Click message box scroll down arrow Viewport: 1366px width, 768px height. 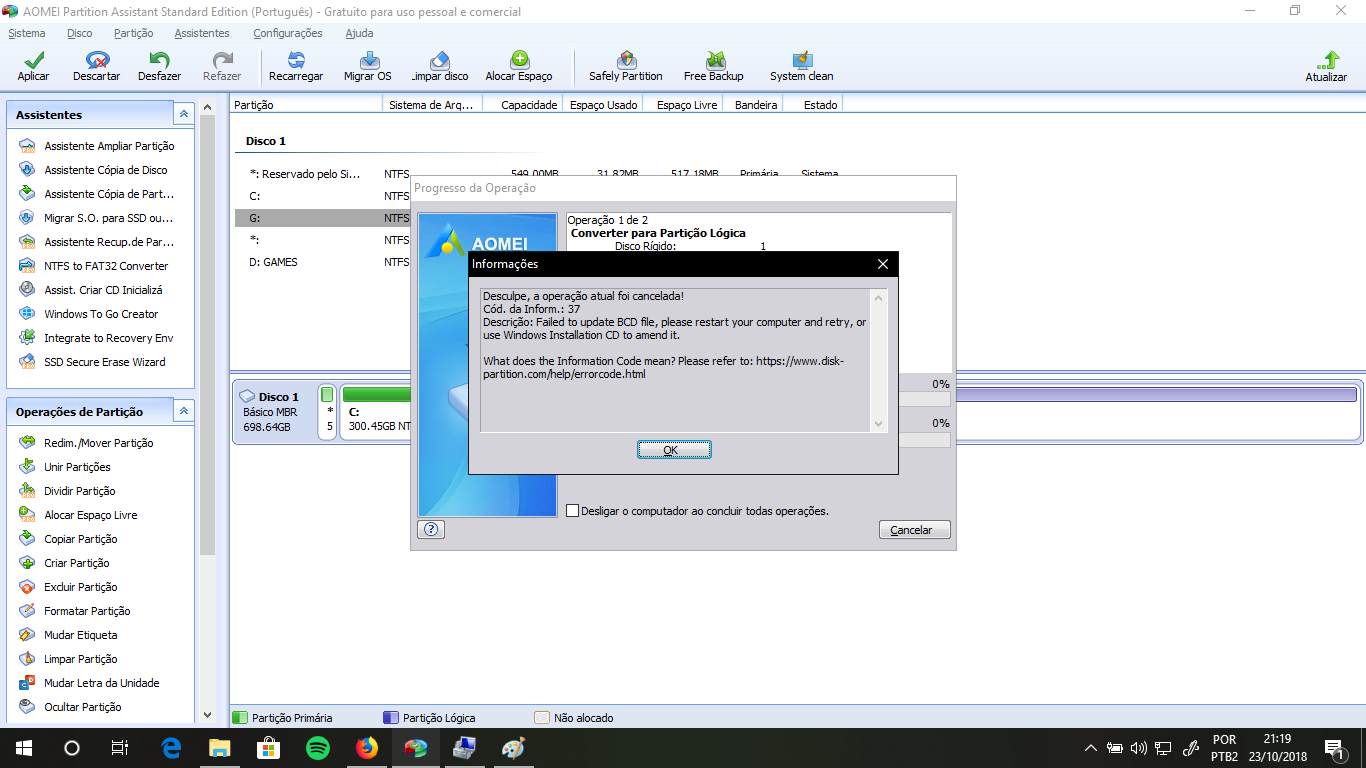[879, 424]
